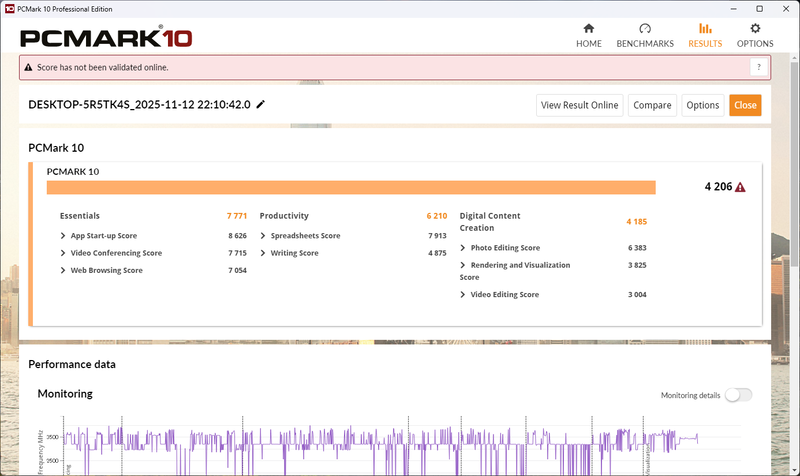Click the scrollbar up arrow
Screen dimensions: 800x476
pos(794,58)
